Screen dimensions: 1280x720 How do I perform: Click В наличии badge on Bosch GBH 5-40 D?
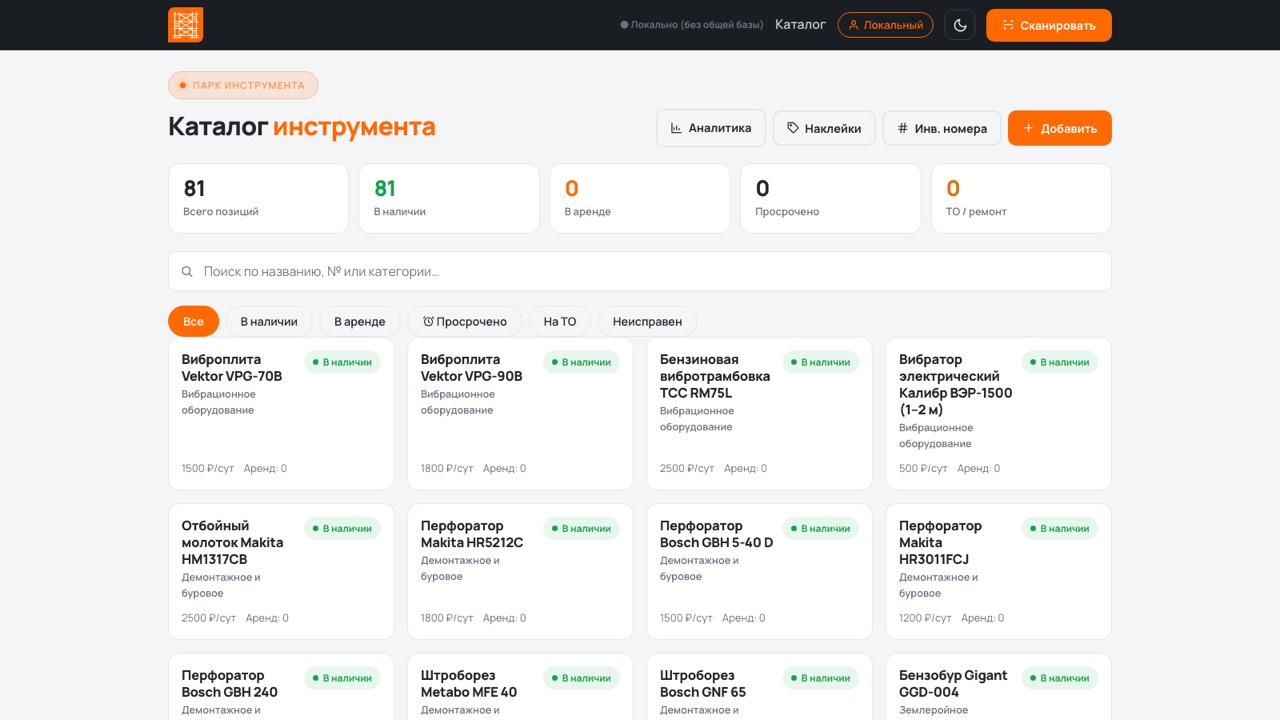pyautogui.click(x=820, y=528)
